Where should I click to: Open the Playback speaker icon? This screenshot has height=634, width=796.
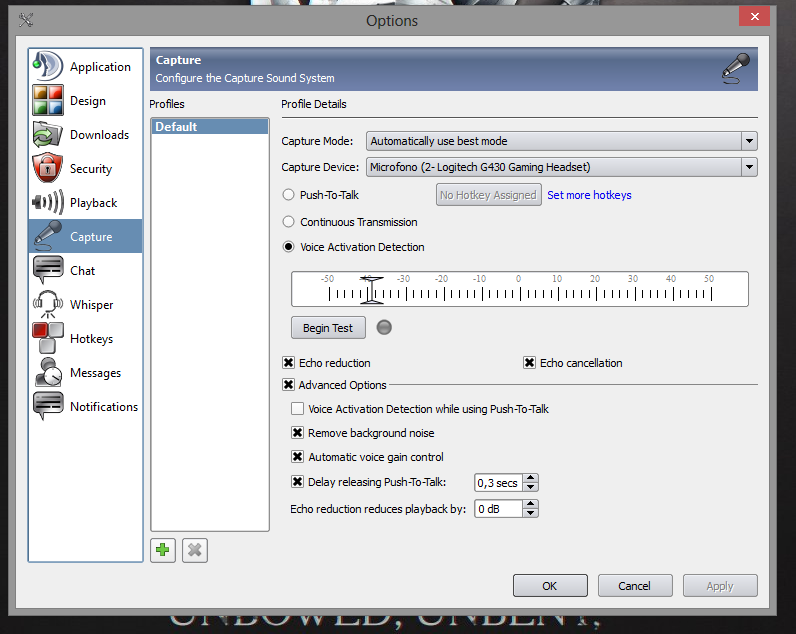49,202
